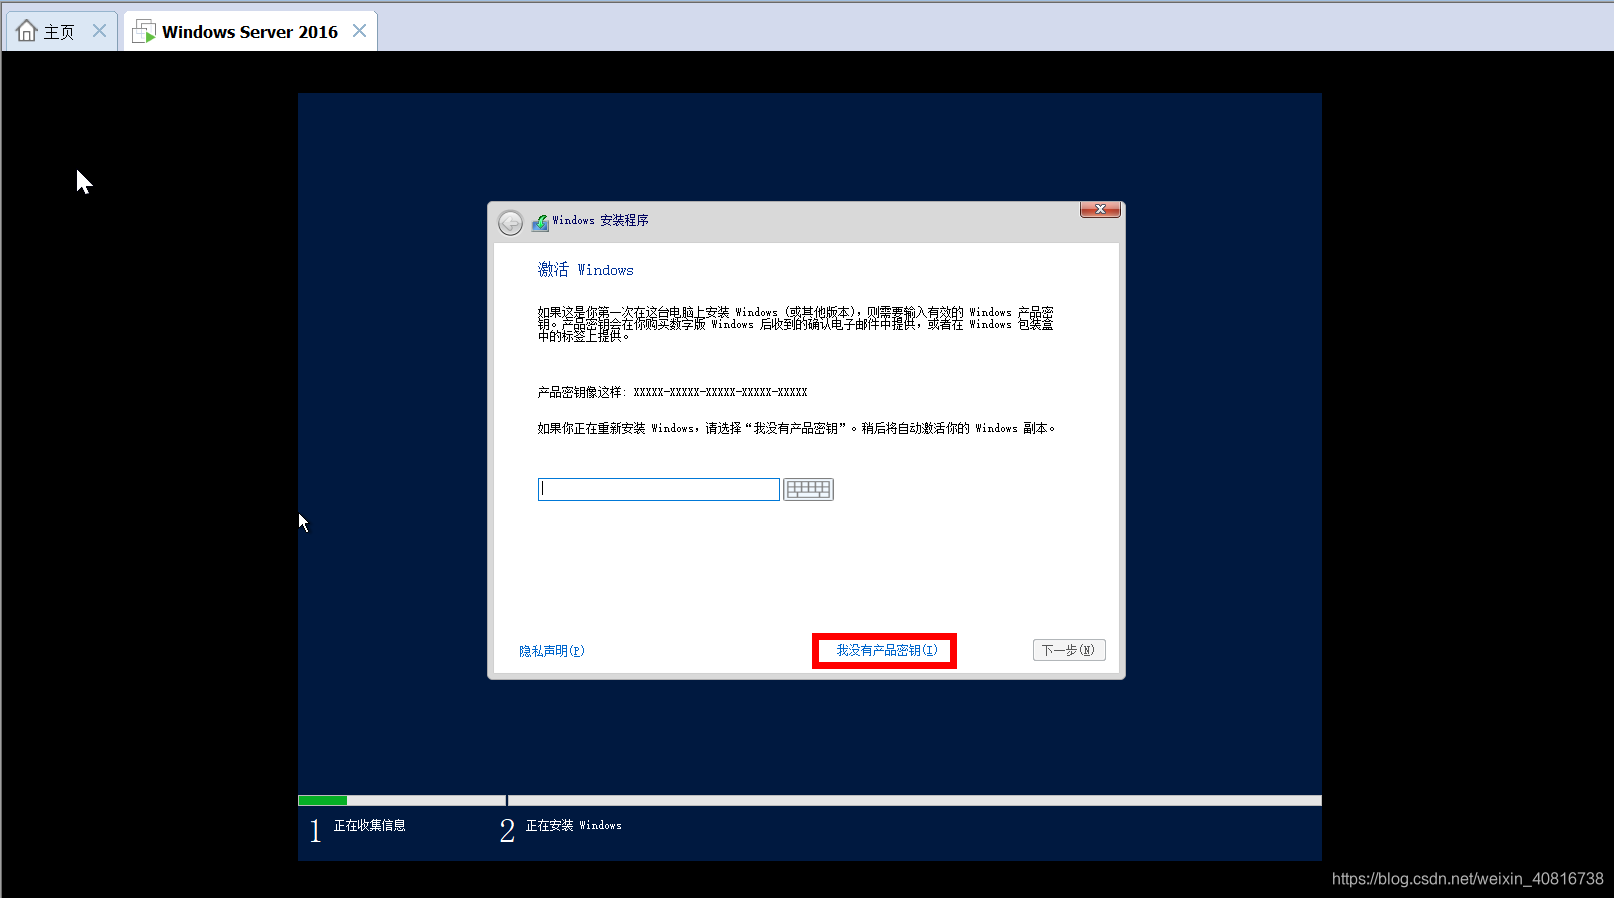This screenshot has height=898, width=1614.
Task: Click the green installation progress bar
Action: tap(322, 800)
